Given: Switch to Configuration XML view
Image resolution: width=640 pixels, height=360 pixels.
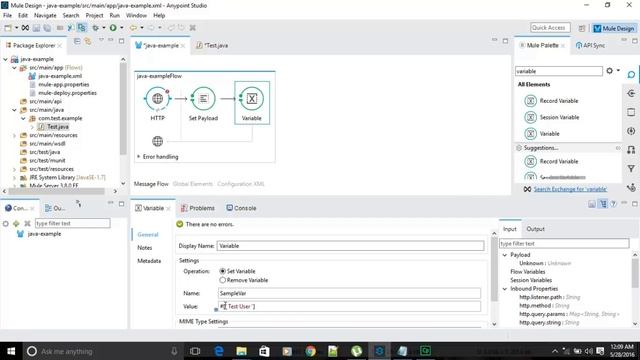Looking at the screenshot, I should [241, 184].
